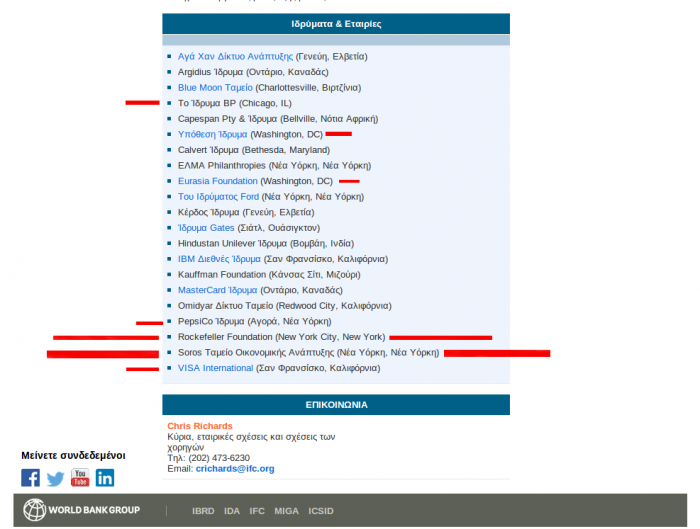700x529 pixels.
Task: Select the ΕΛΜΑ Philanthropies entry
Action: (x=275, y=166)
